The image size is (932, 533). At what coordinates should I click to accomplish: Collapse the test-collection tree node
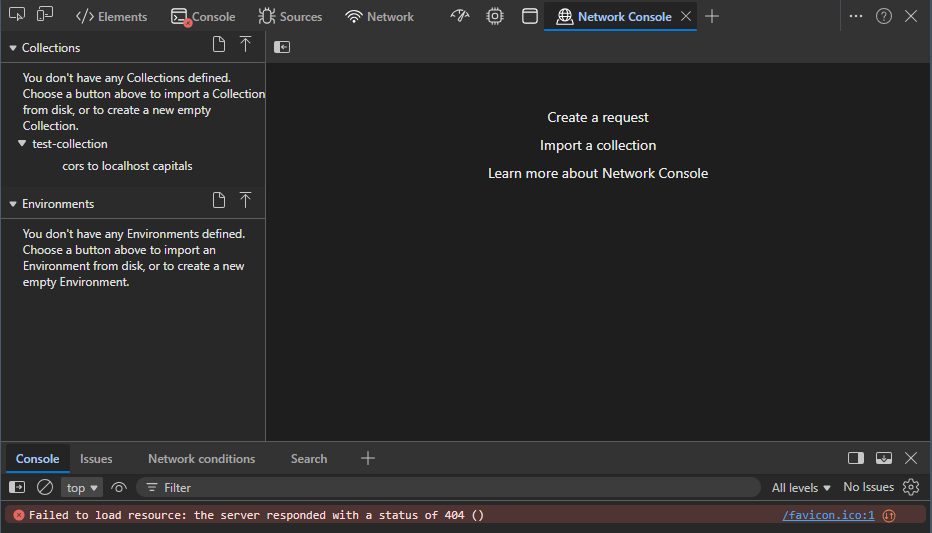click(x=22, y=143)
